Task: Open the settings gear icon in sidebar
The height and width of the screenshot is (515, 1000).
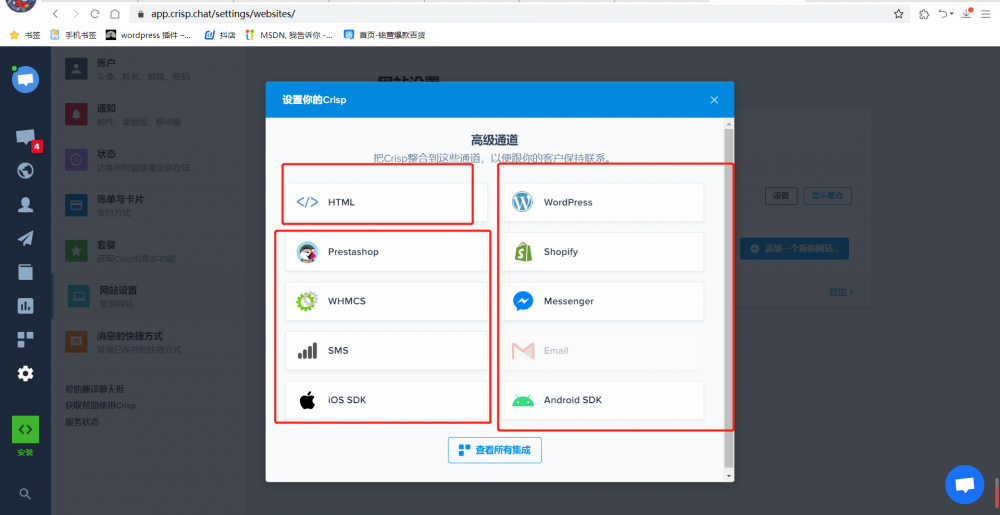Action: 25,373
